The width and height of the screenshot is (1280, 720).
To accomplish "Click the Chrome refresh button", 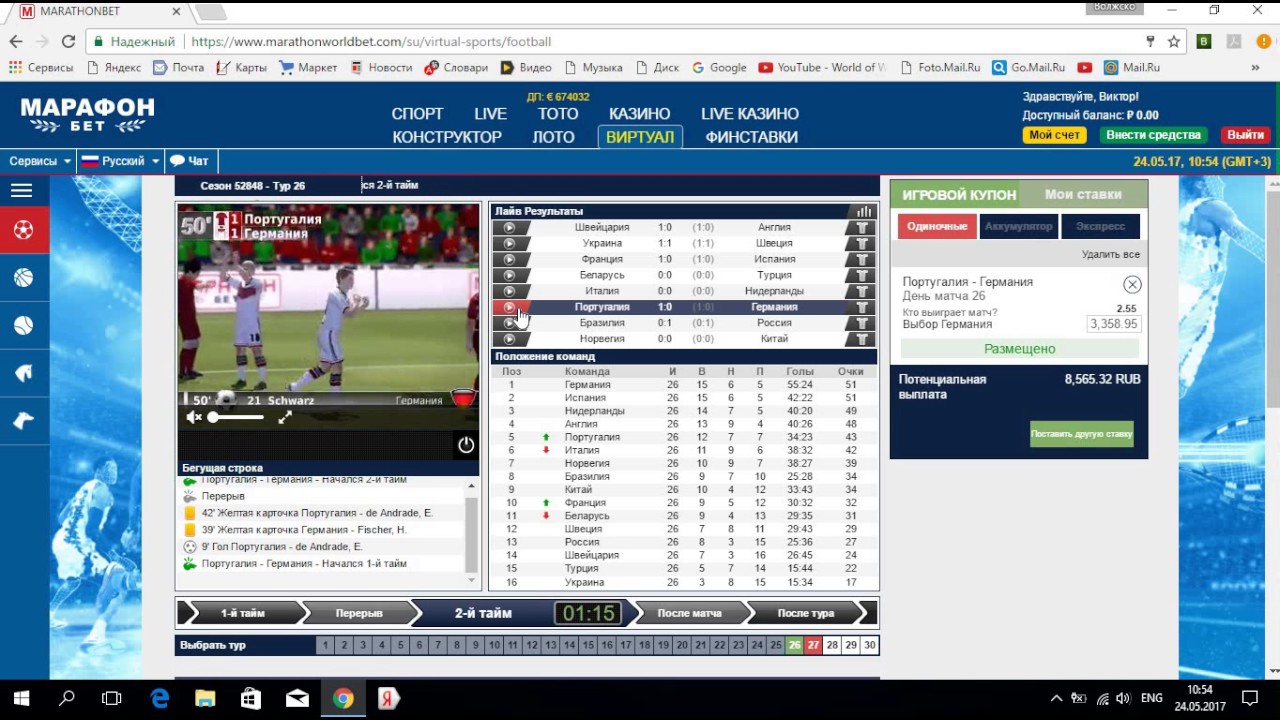I will (x=68, y=42).
